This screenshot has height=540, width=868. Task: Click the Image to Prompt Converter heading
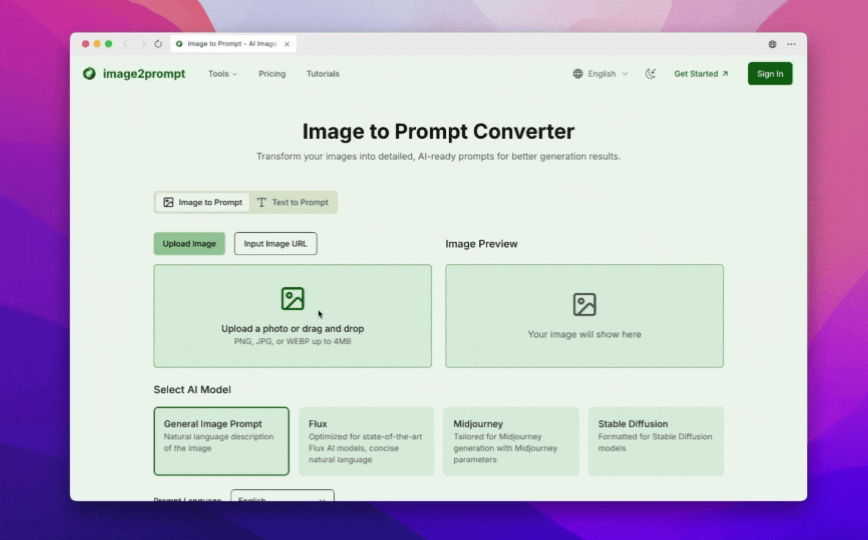tap(438, 131)
